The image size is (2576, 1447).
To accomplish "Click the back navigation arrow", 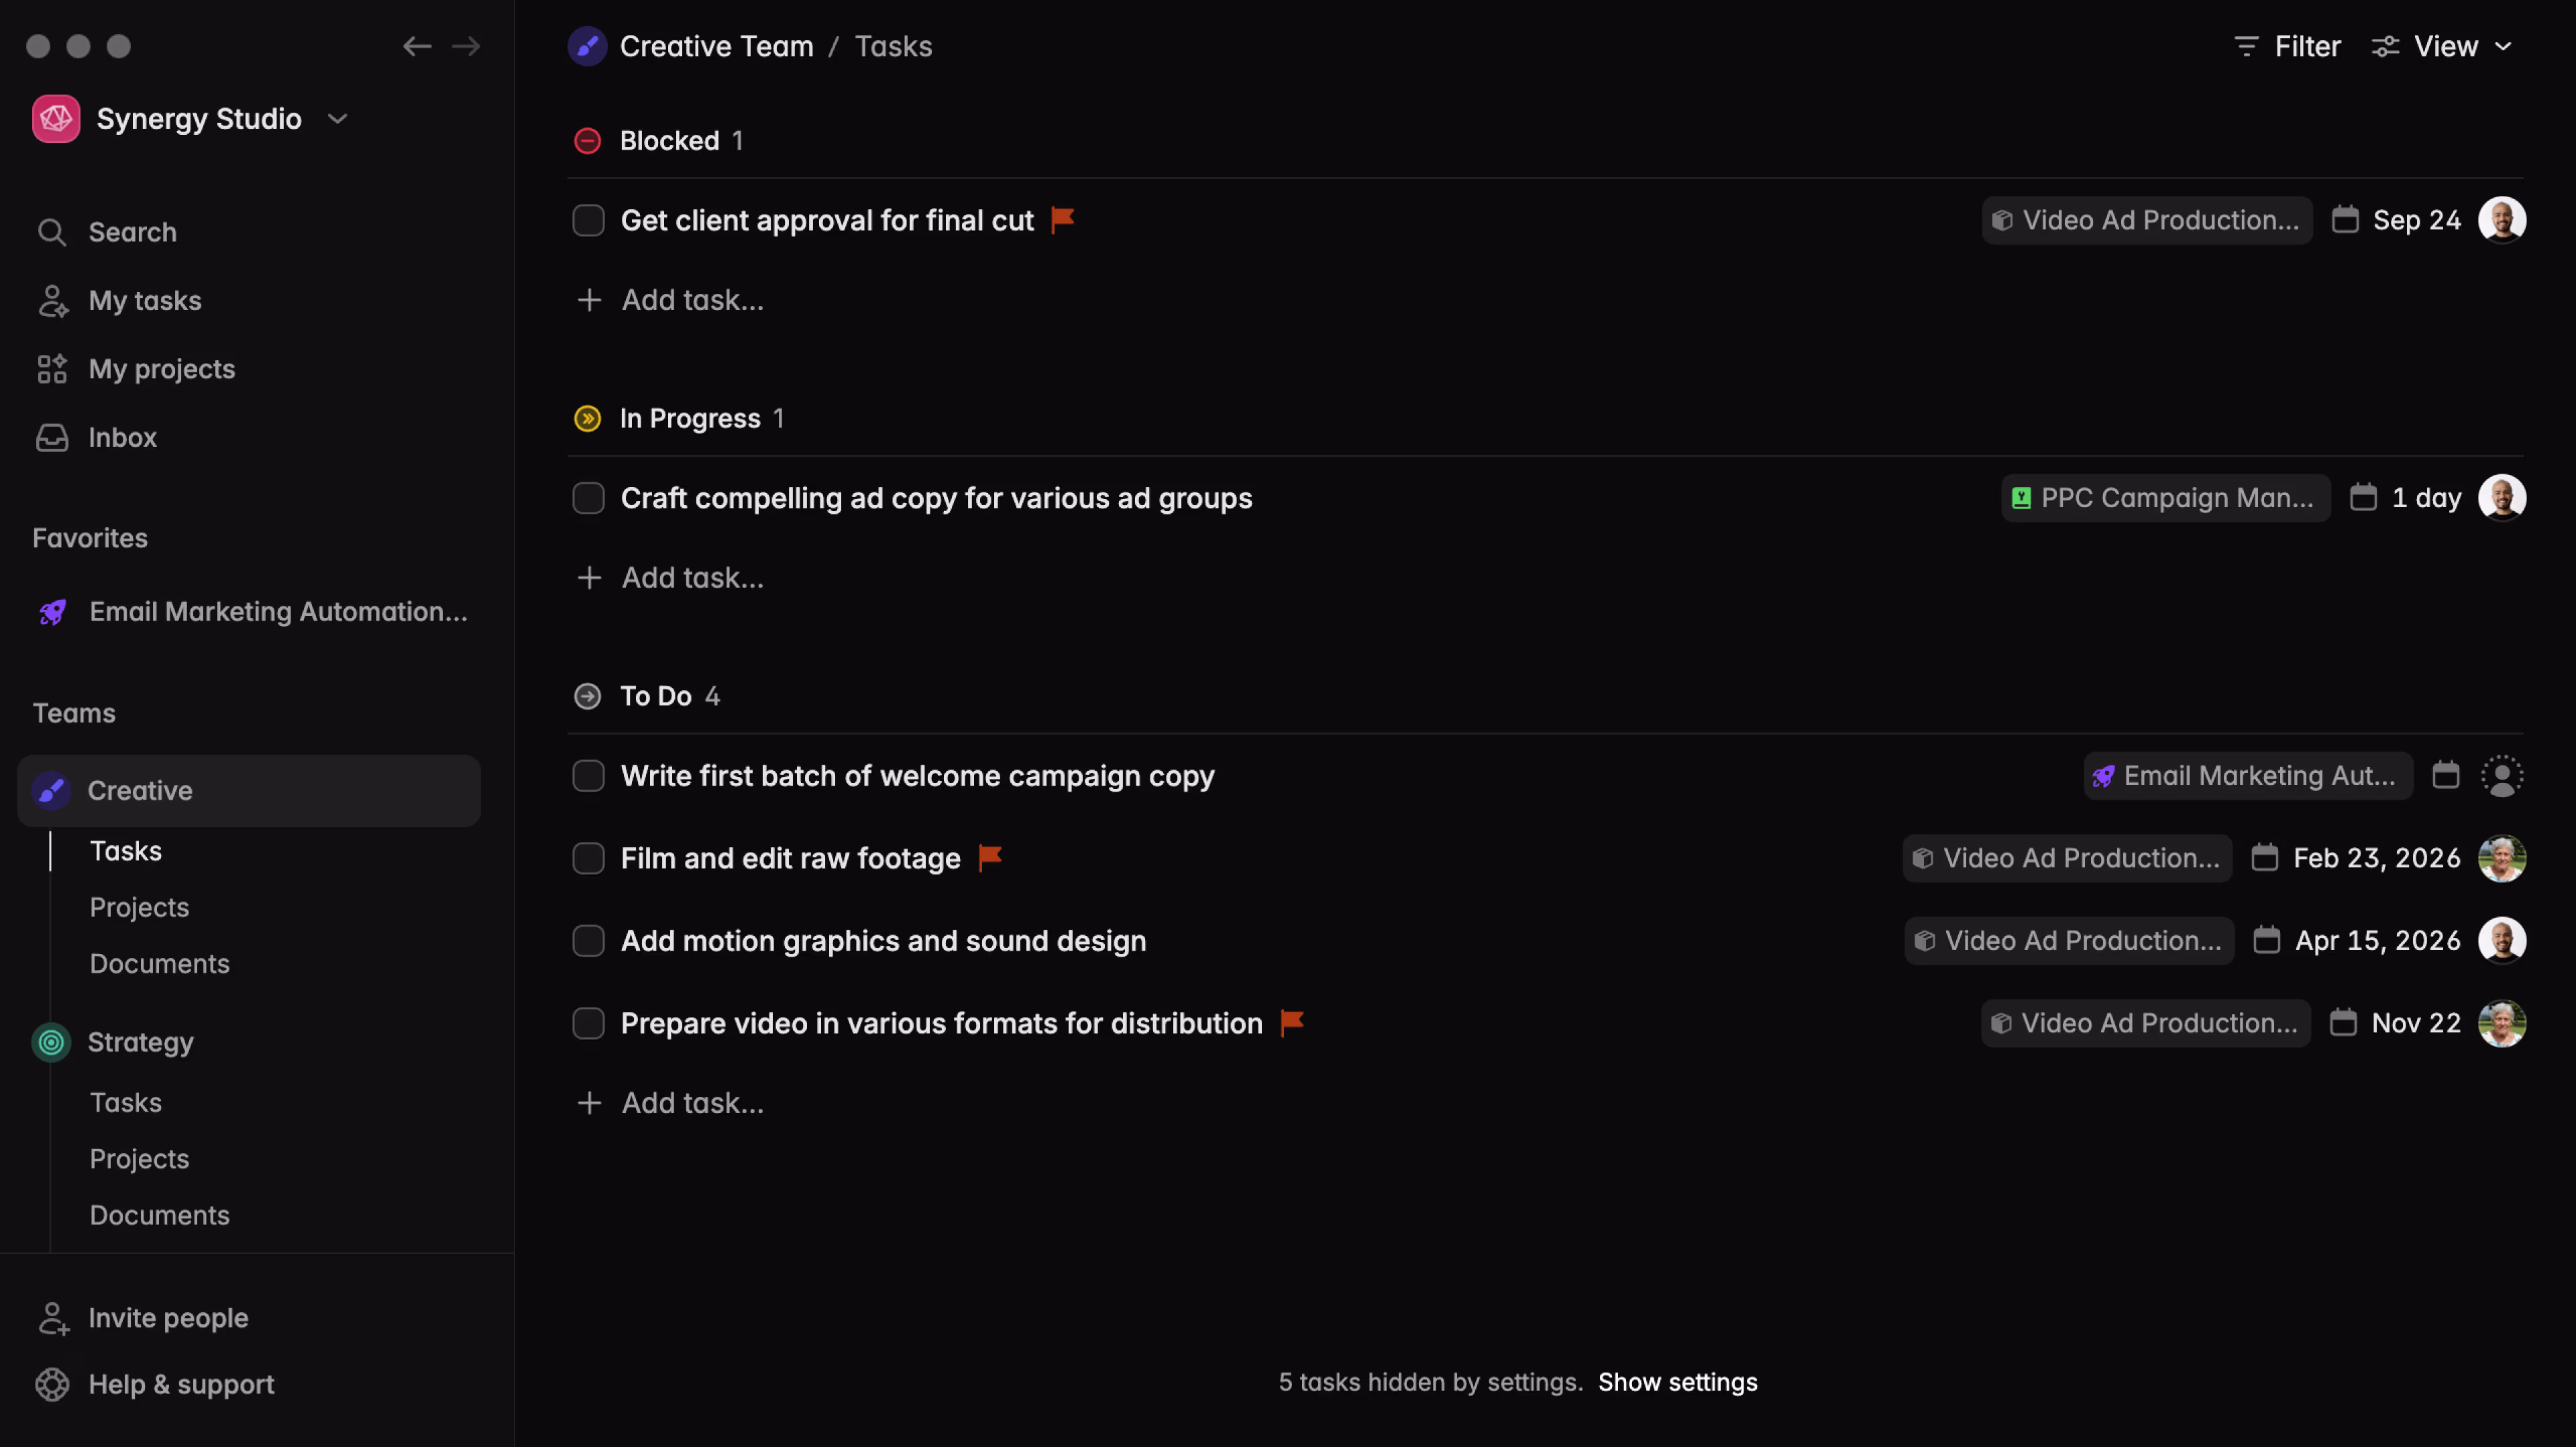I will click(416, 46).
